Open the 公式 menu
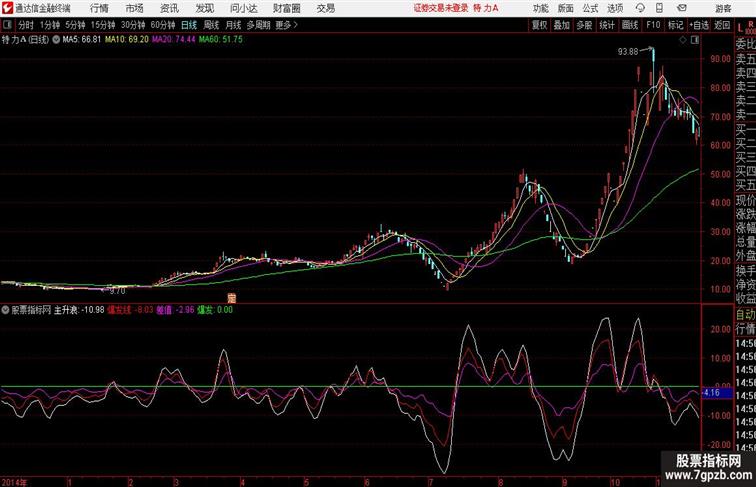 (x=590, y=8)
